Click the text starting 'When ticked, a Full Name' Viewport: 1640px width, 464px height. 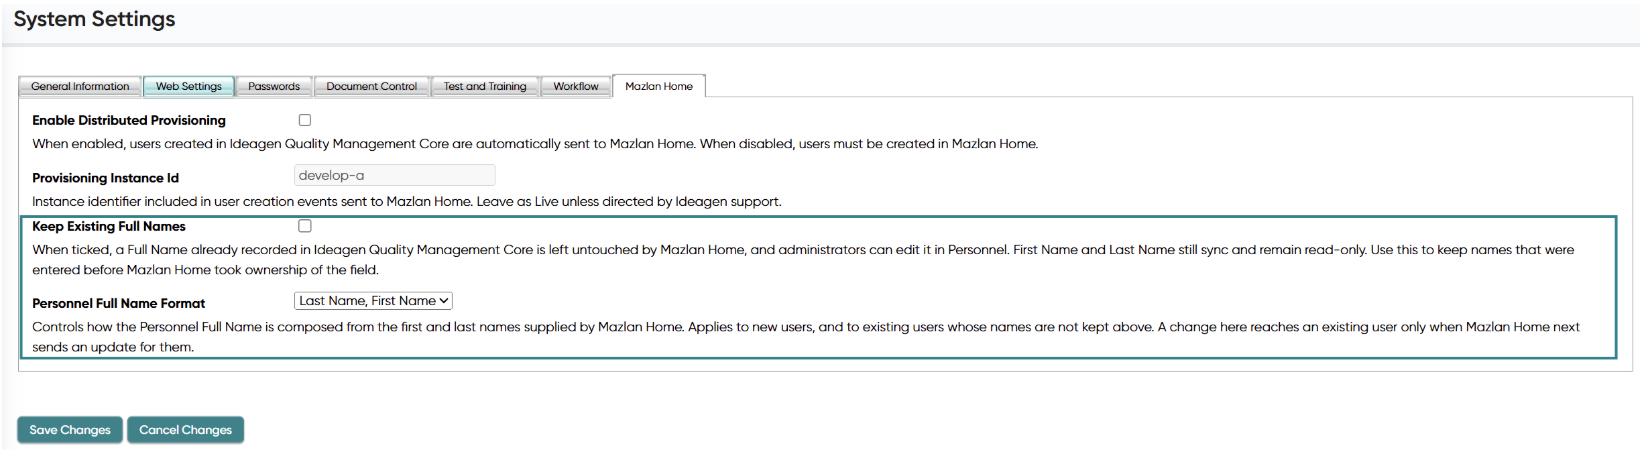pos(803,260)
